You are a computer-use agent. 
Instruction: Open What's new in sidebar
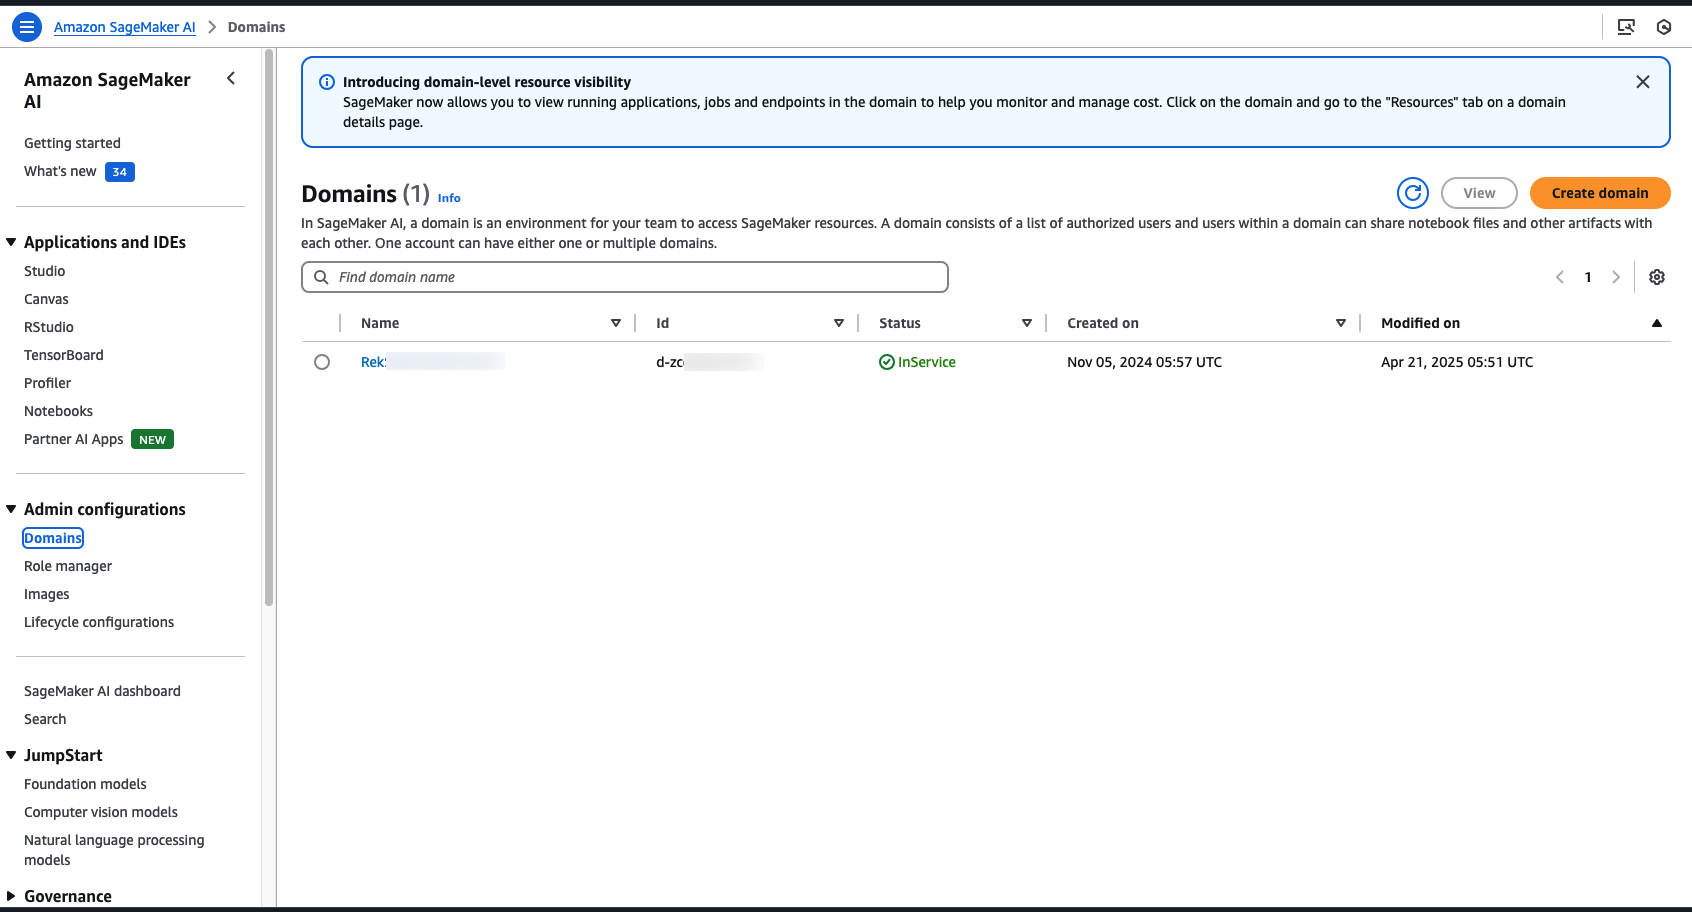60,171
